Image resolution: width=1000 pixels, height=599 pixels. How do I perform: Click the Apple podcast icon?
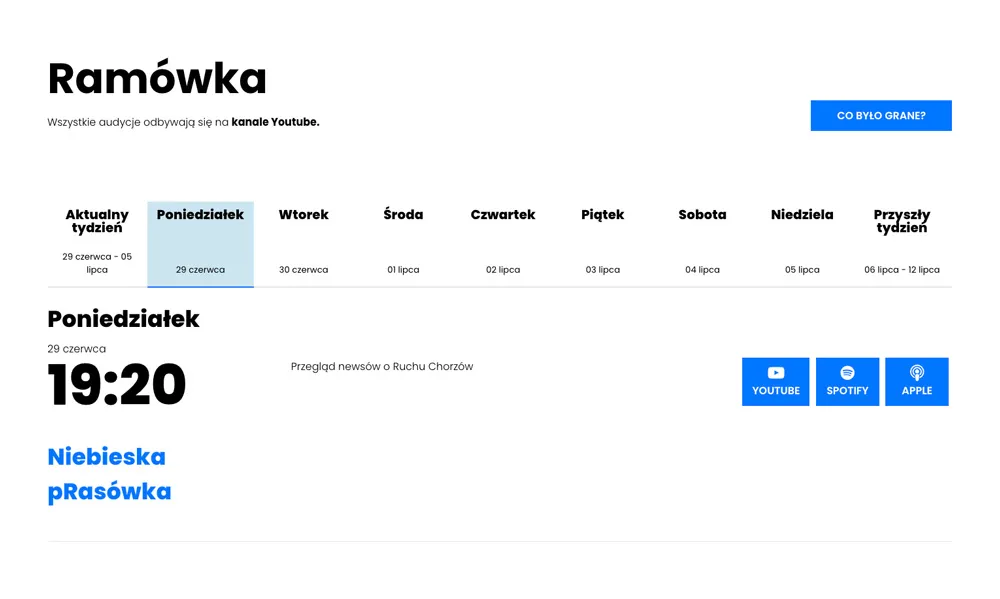click(x=916, y=373)
